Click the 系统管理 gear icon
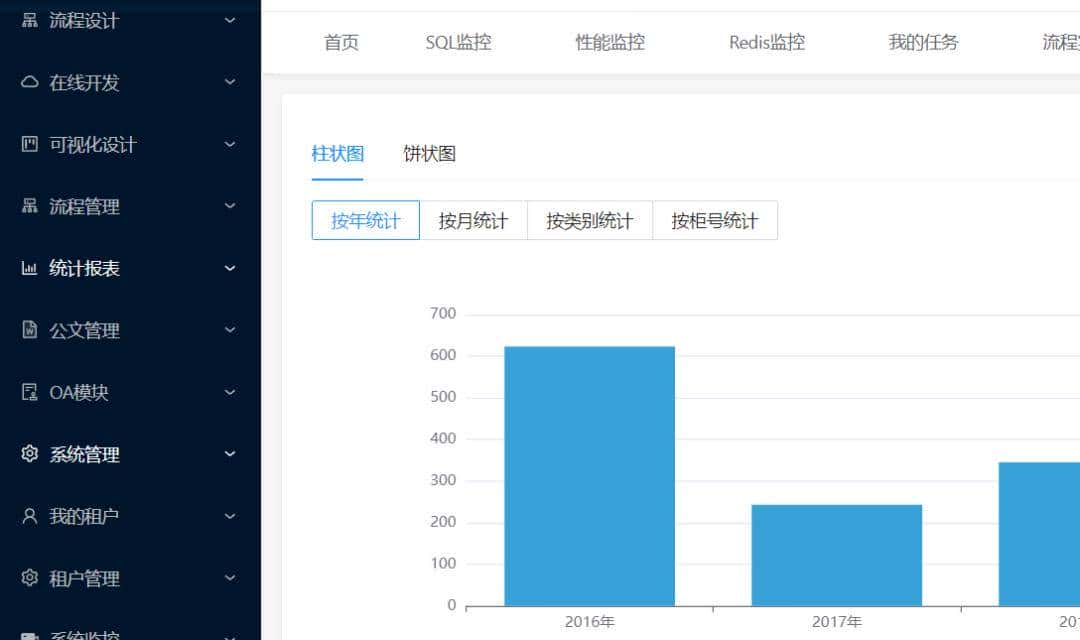This screenshot has height=640, width=1080. (x=30, y=454)
